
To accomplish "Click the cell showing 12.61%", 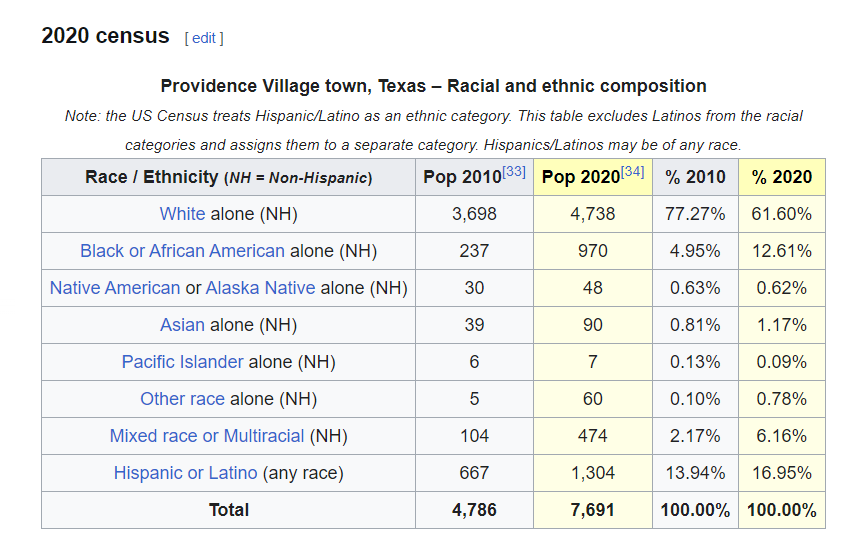I will tap(782, 251).
